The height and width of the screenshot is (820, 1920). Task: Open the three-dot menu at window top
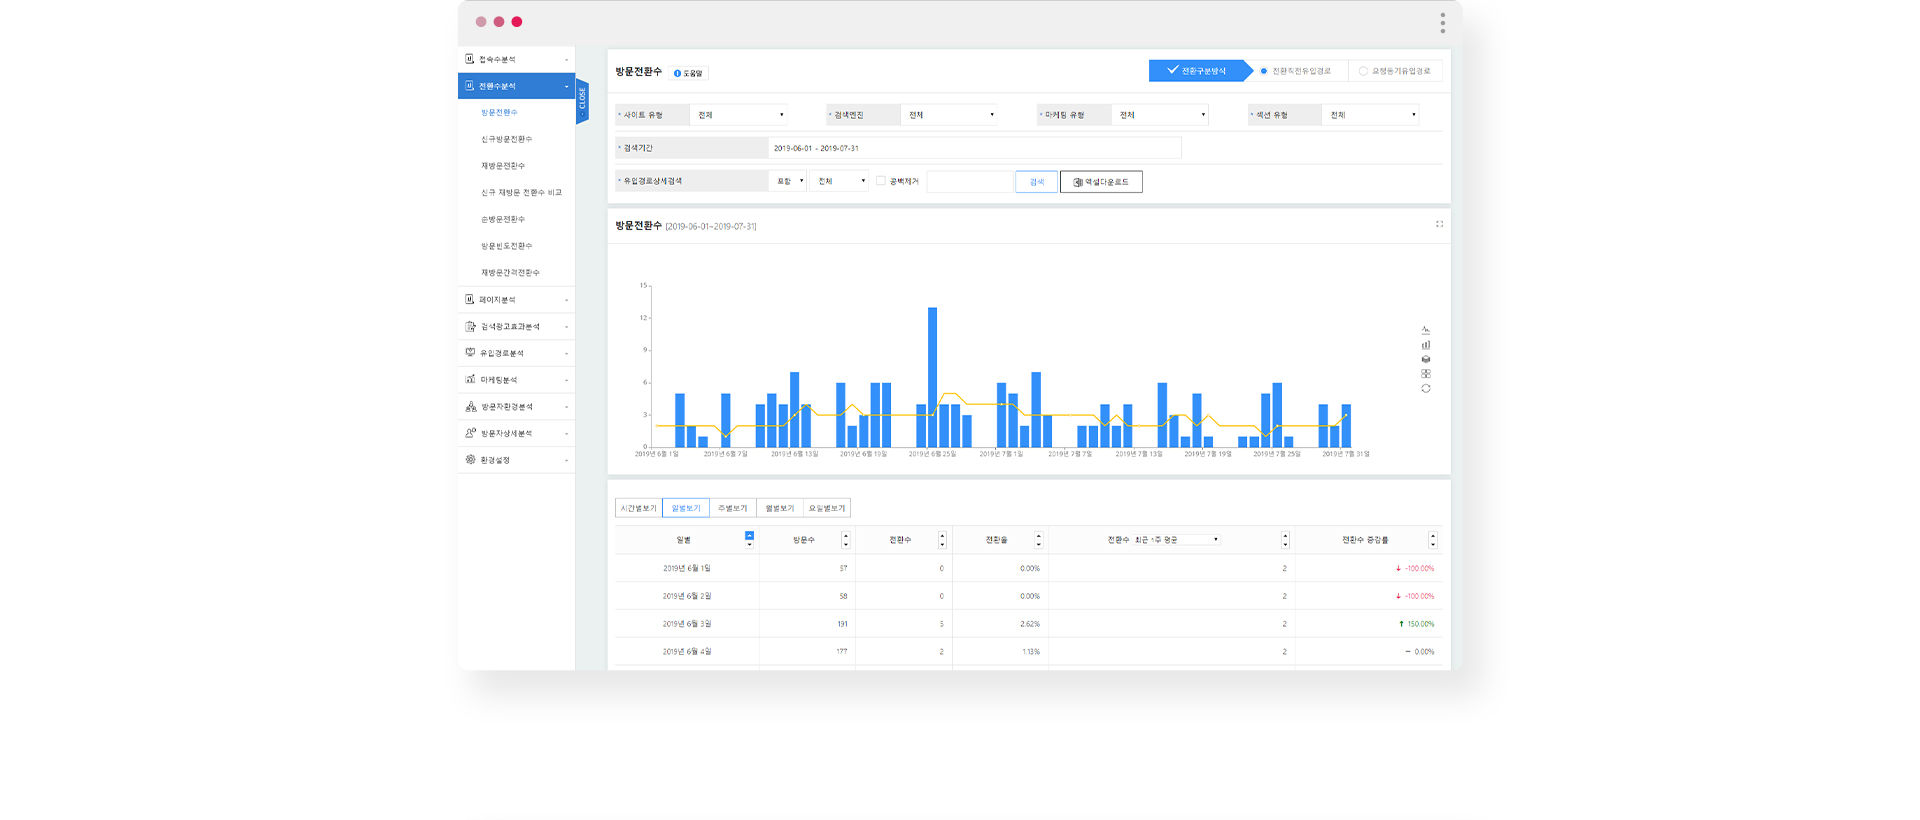click(x=1442, y=22)
